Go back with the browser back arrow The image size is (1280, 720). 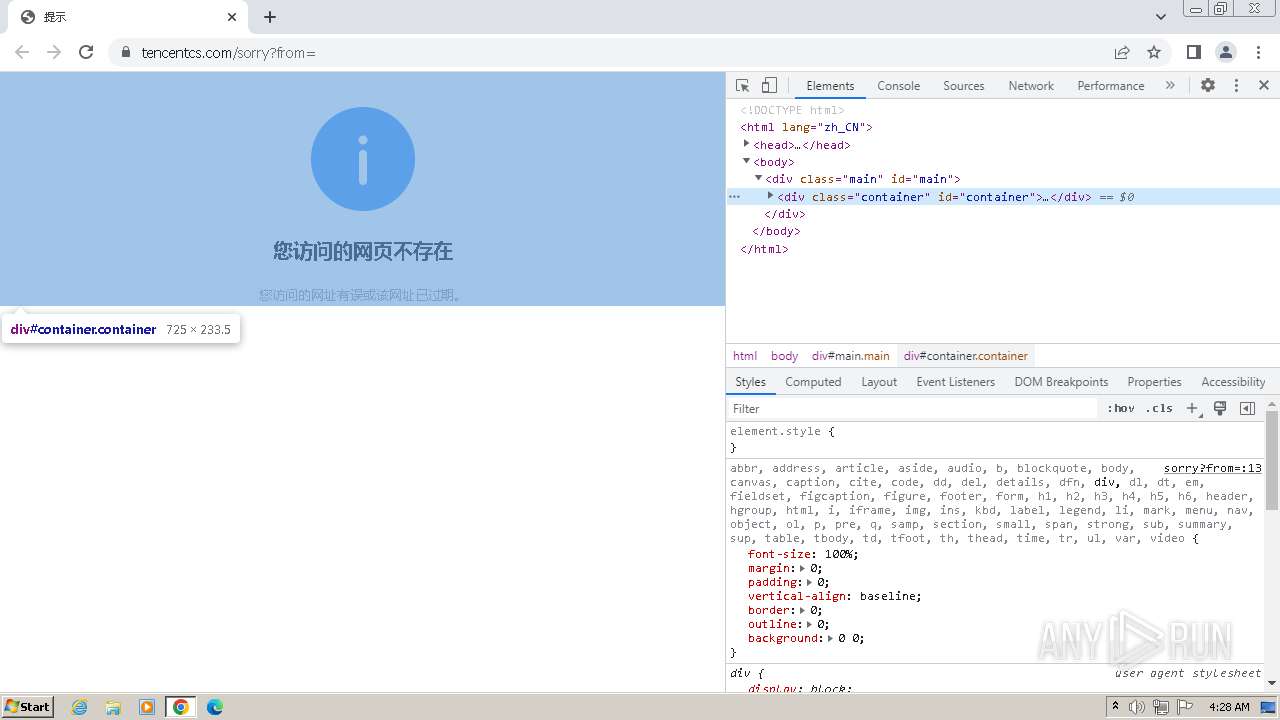[x=22, y=52]
